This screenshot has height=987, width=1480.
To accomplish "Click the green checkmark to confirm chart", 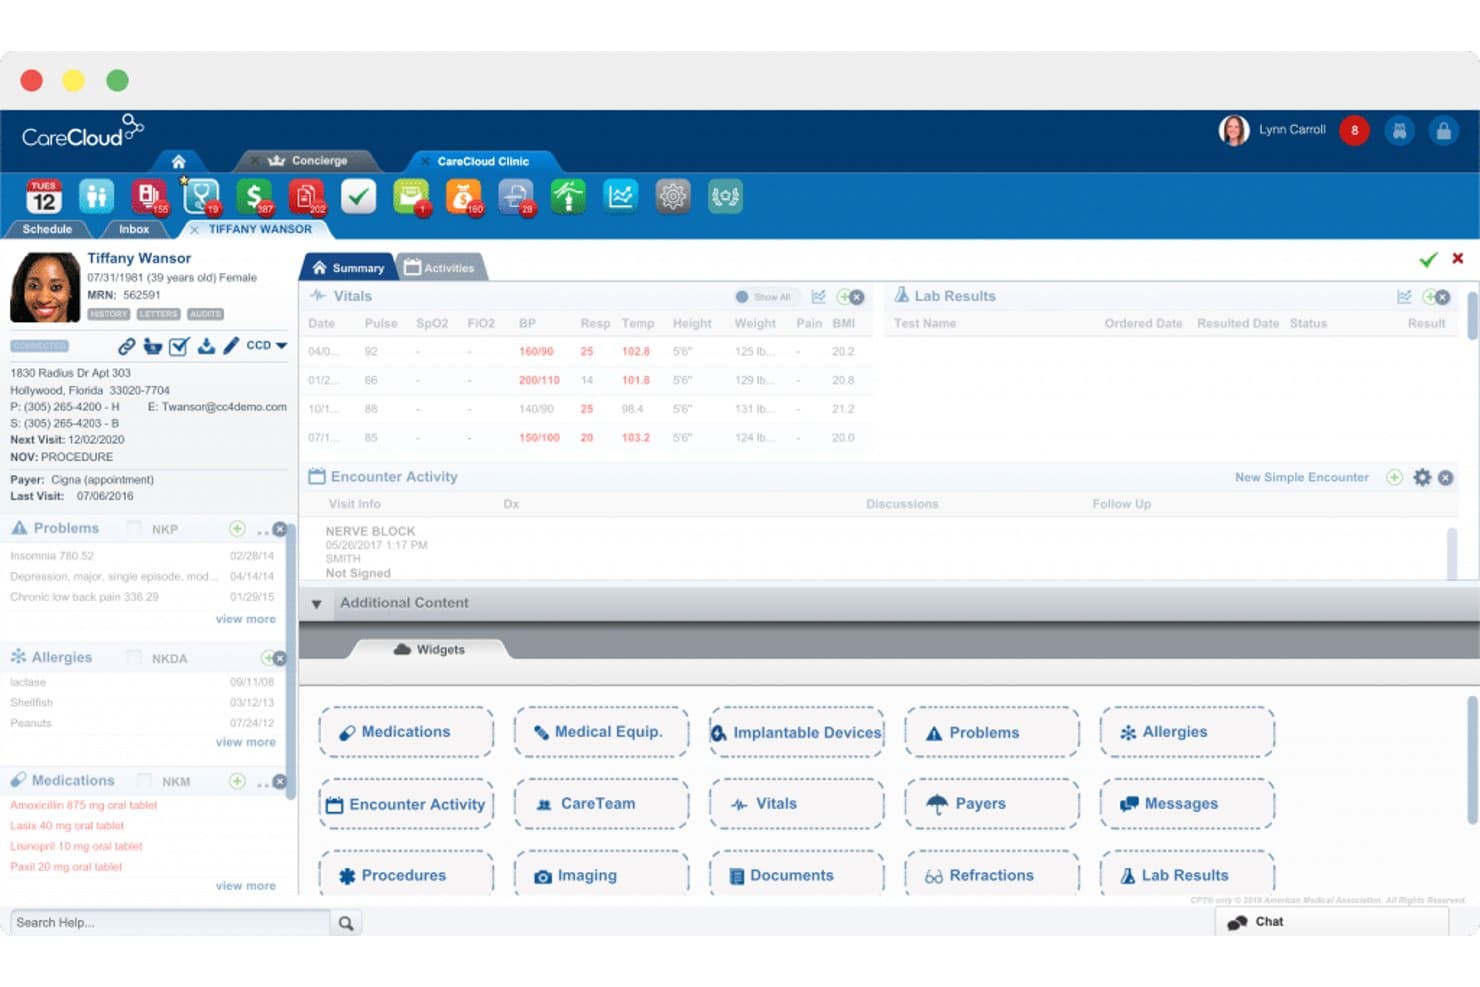I will pyautogui.click(x=1428, y=260).
